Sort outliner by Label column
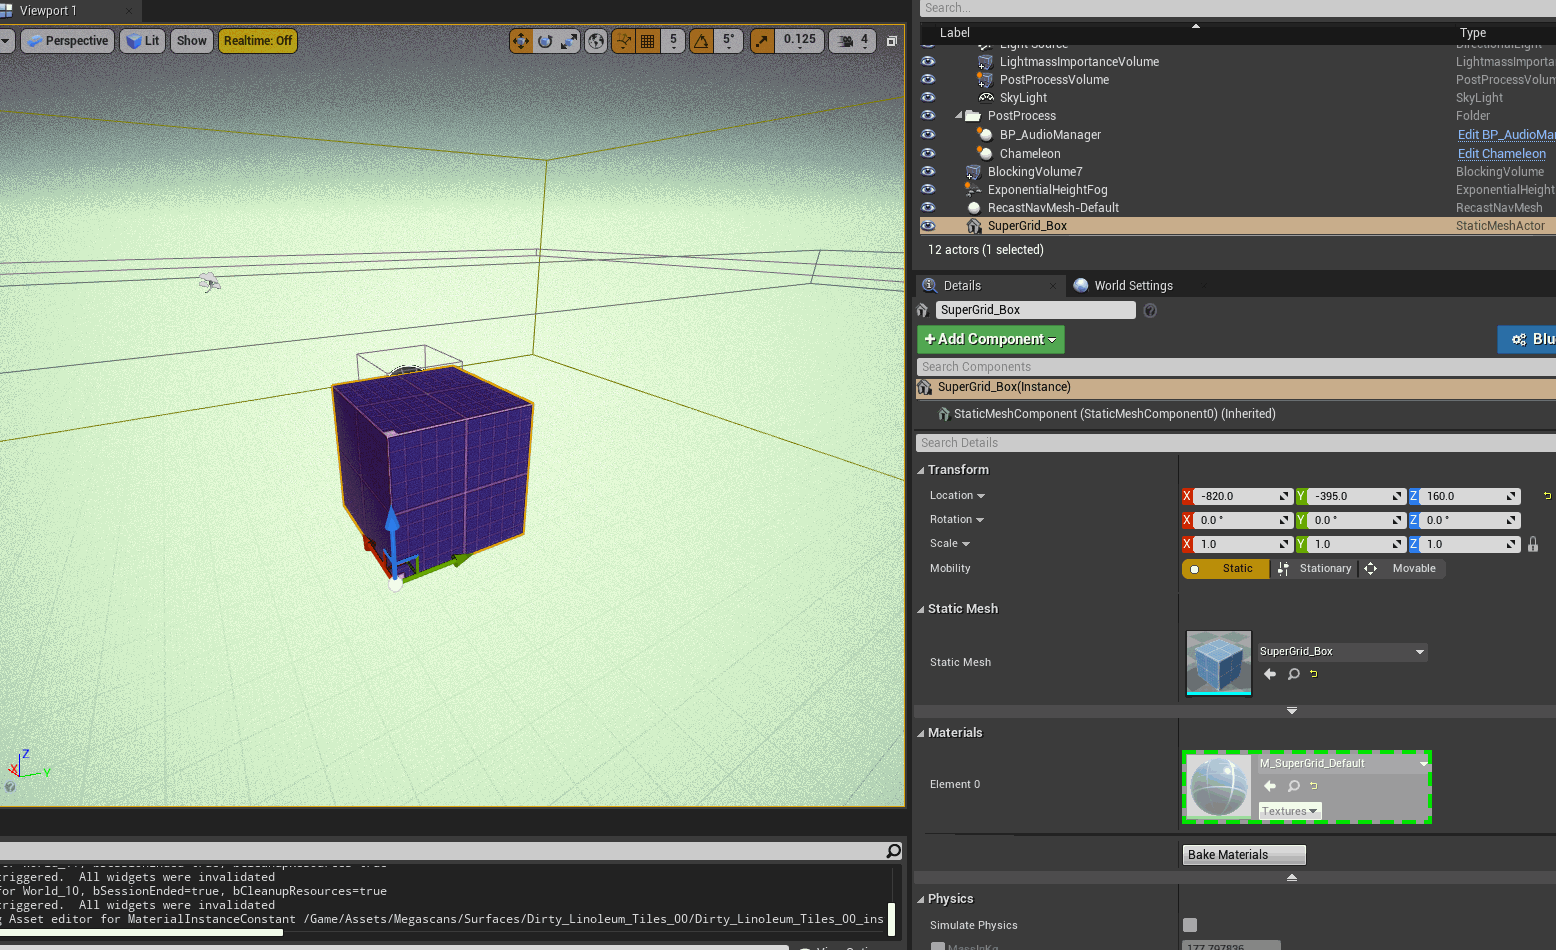Screen dimensions: 1556x950 955,33
